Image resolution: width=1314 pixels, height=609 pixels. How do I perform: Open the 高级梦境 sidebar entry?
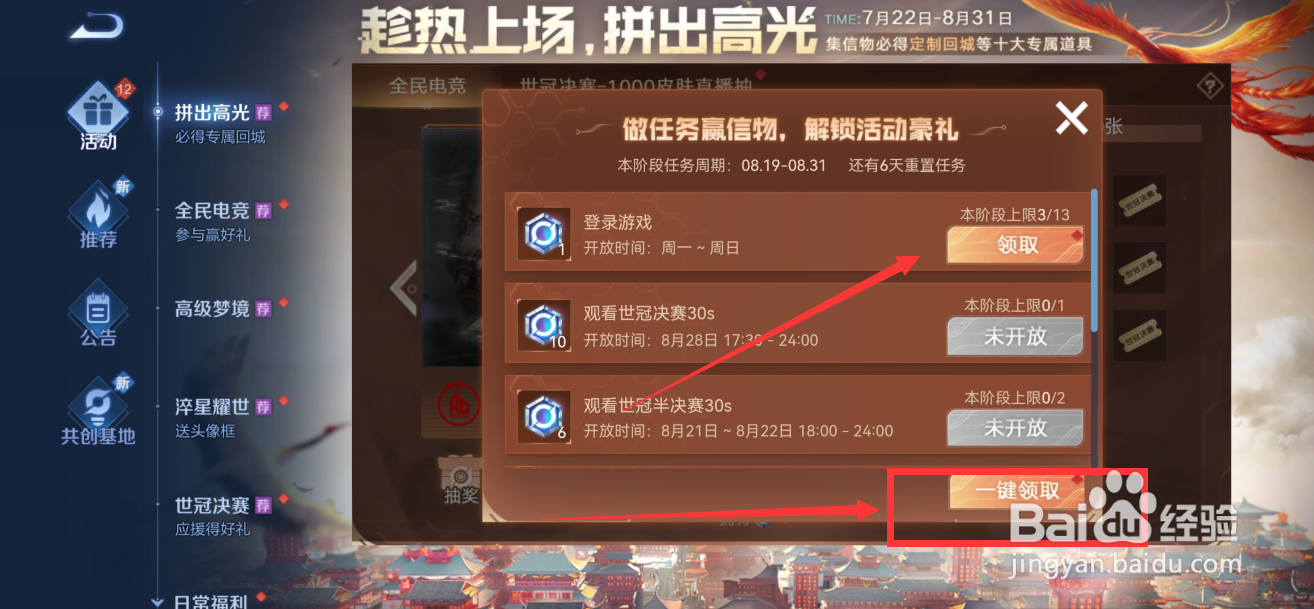click(212, 309)
